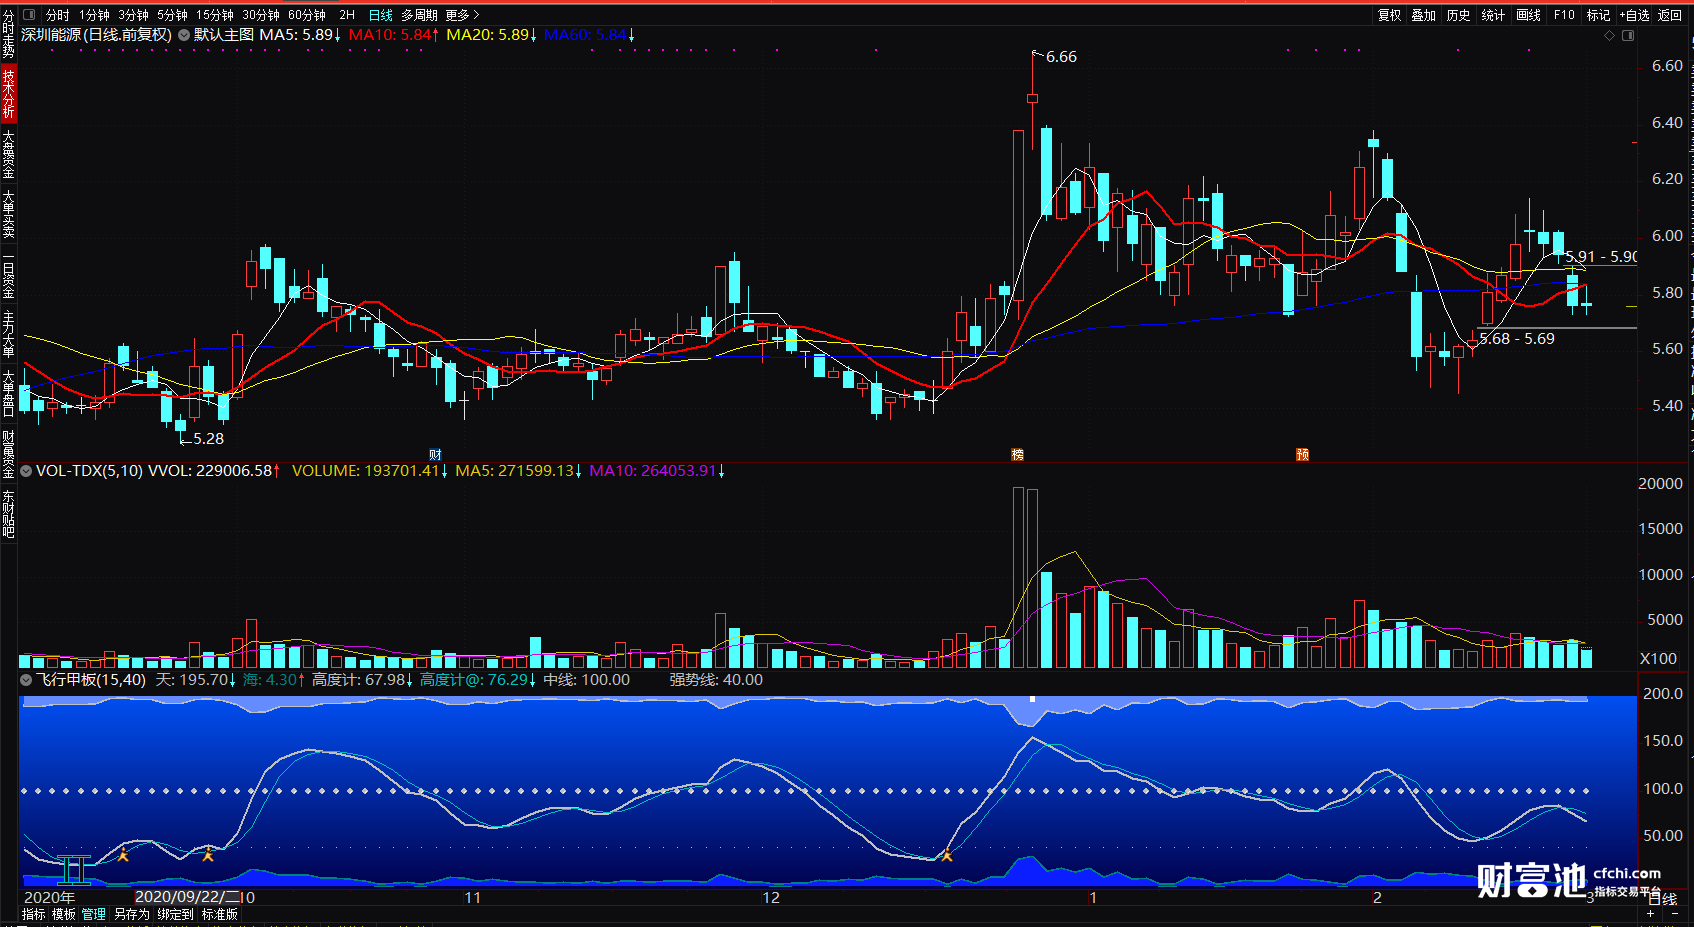This screenshot has height=927, width=1694.
Task: Click the 指标 indicator button
Action: (34, 914)
